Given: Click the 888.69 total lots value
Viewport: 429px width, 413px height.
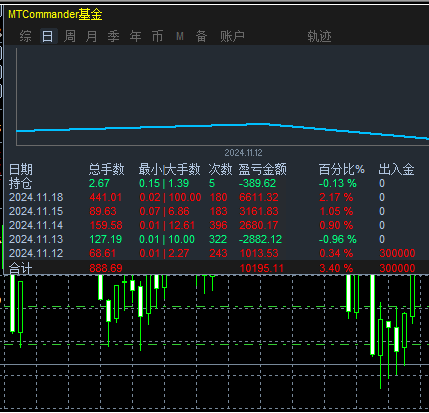Looking at the screenshot, I should point(106,268).
